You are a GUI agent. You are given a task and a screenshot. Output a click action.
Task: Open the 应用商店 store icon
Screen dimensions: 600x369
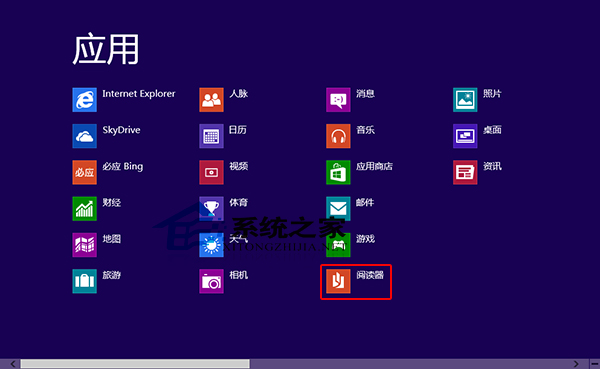pos(338,172)
